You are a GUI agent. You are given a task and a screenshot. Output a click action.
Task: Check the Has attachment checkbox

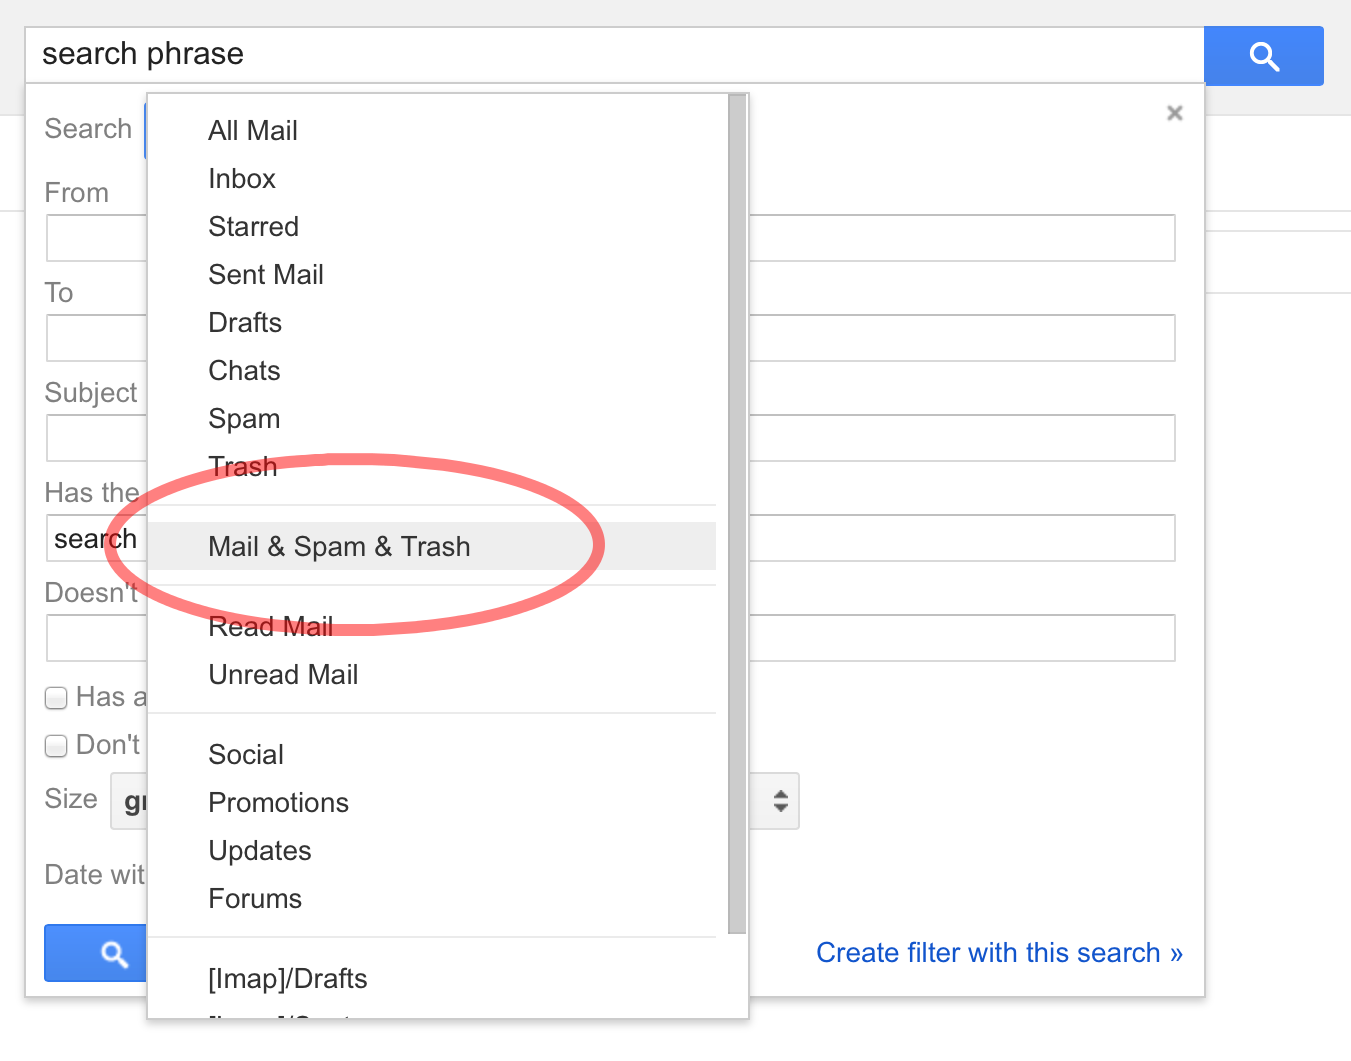pos(56,698)
